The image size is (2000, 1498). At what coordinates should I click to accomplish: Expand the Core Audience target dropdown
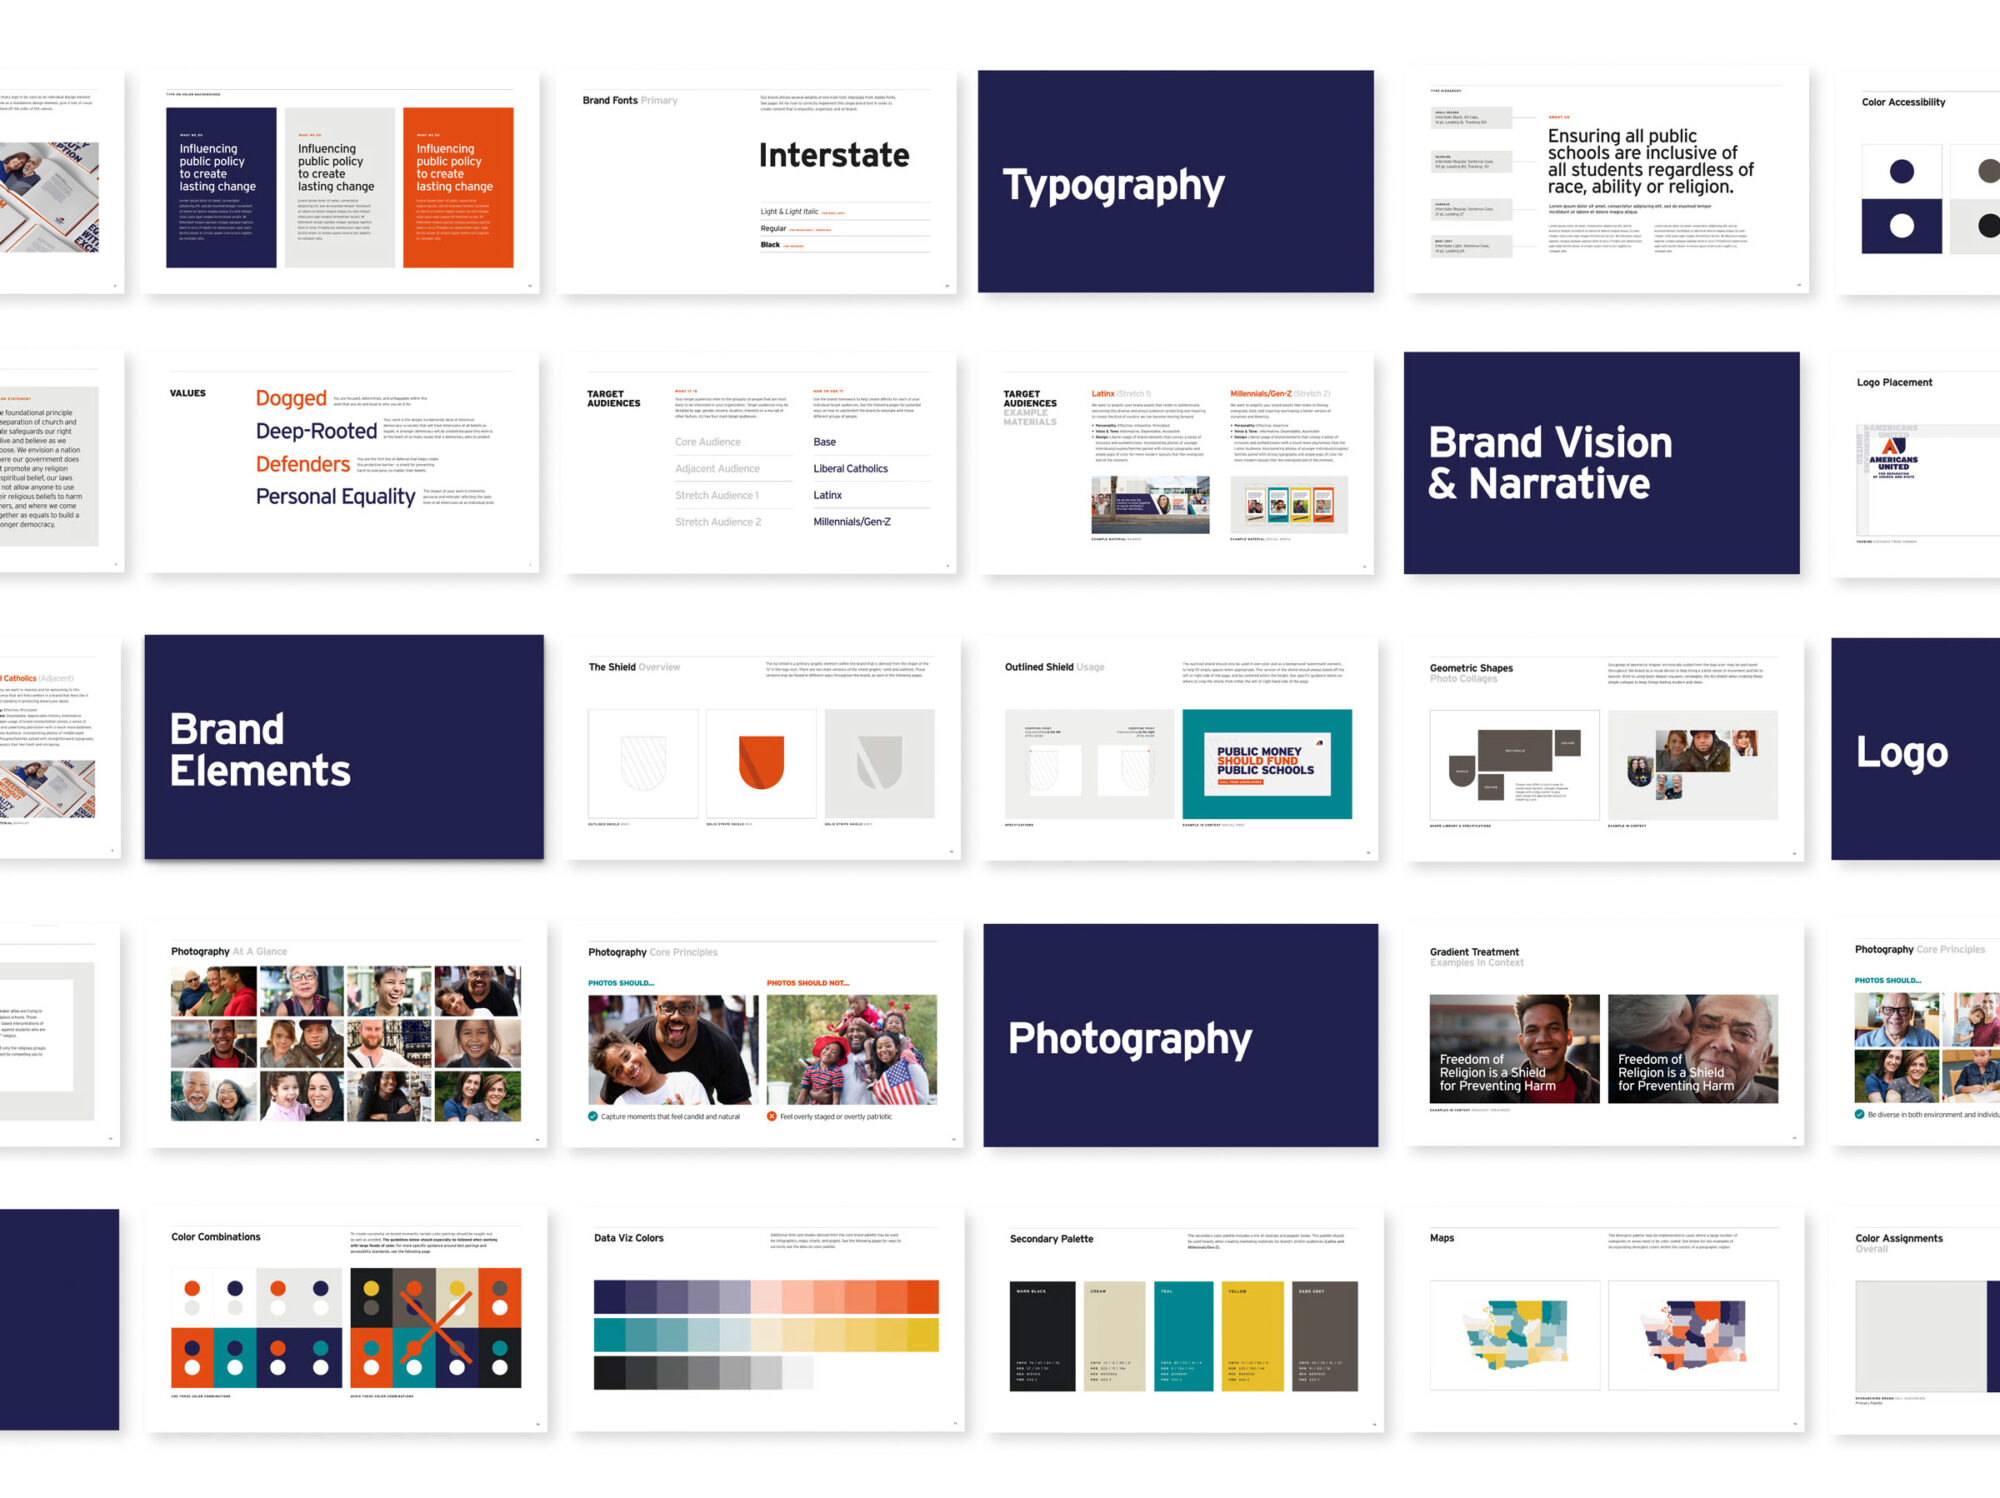[x=708, y=442]
